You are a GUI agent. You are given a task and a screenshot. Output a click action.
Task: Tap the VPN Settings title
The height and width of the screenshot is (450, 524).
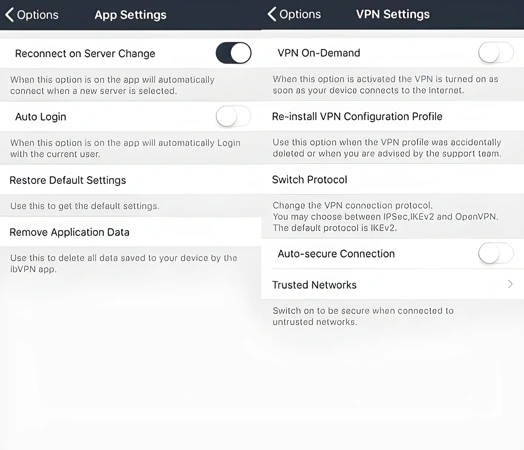[393, 14]
